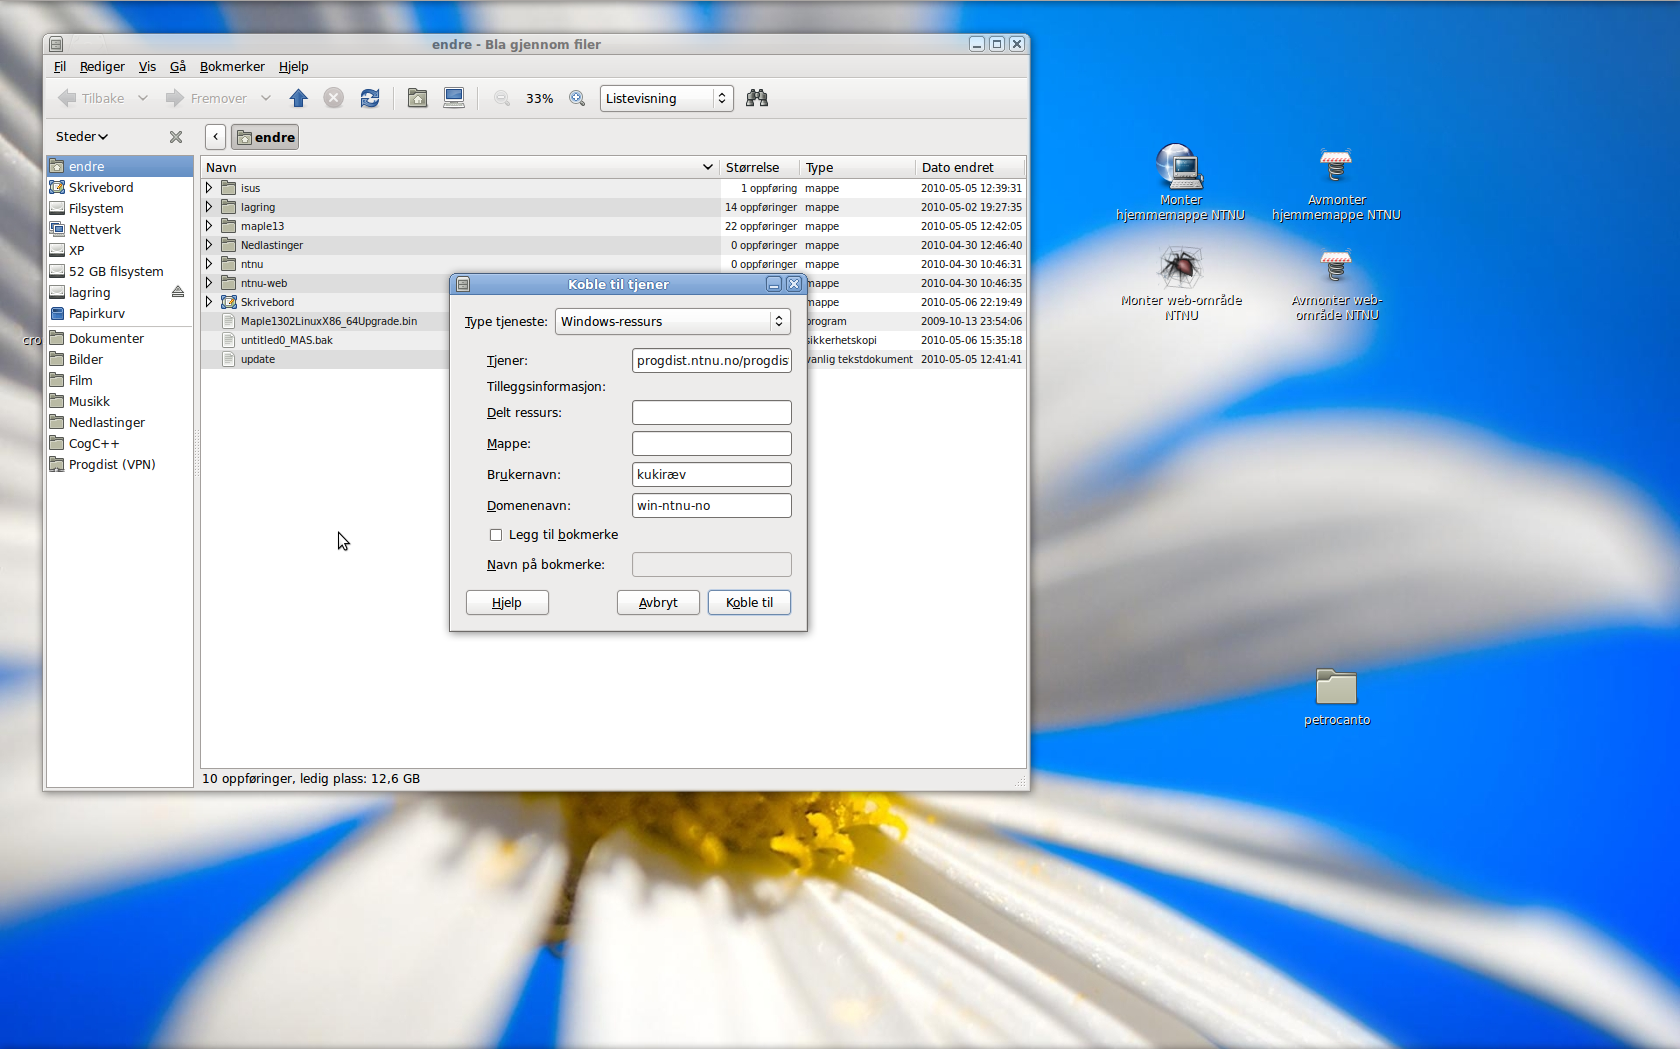Expand the ntnu-web folder row
1680x1050 pixels.
pos(209,283)
